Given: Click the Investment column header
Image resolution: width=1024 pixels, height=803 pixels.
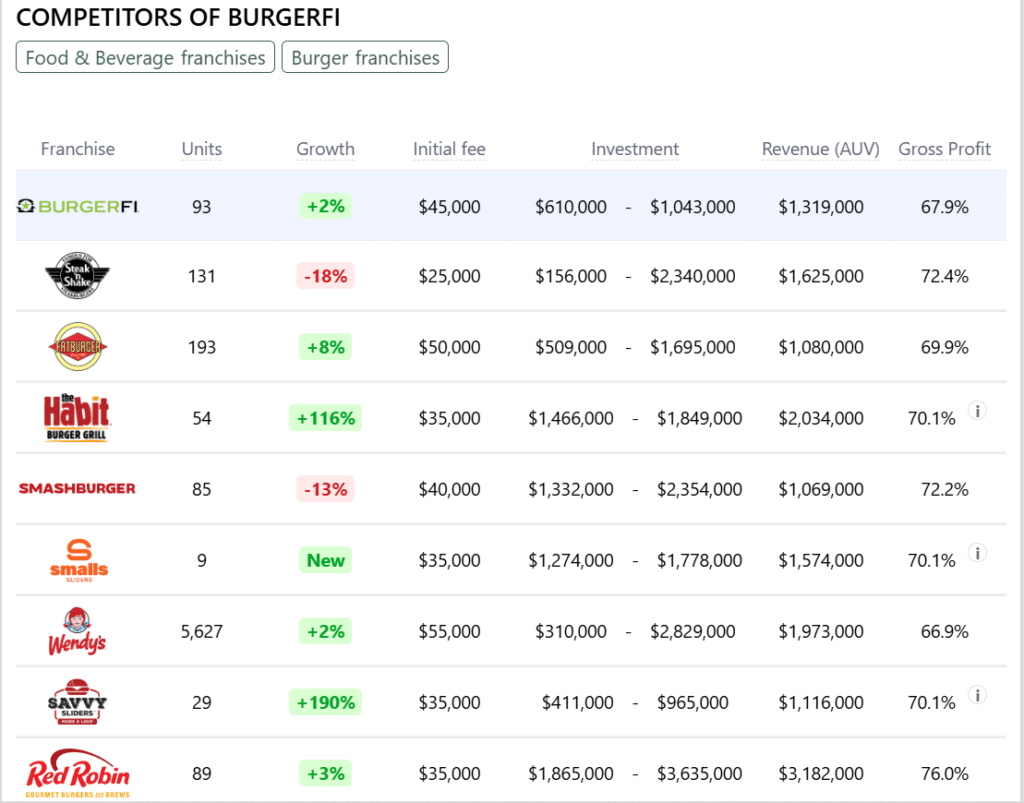Looking at the screenshot, I should point(635,149).
